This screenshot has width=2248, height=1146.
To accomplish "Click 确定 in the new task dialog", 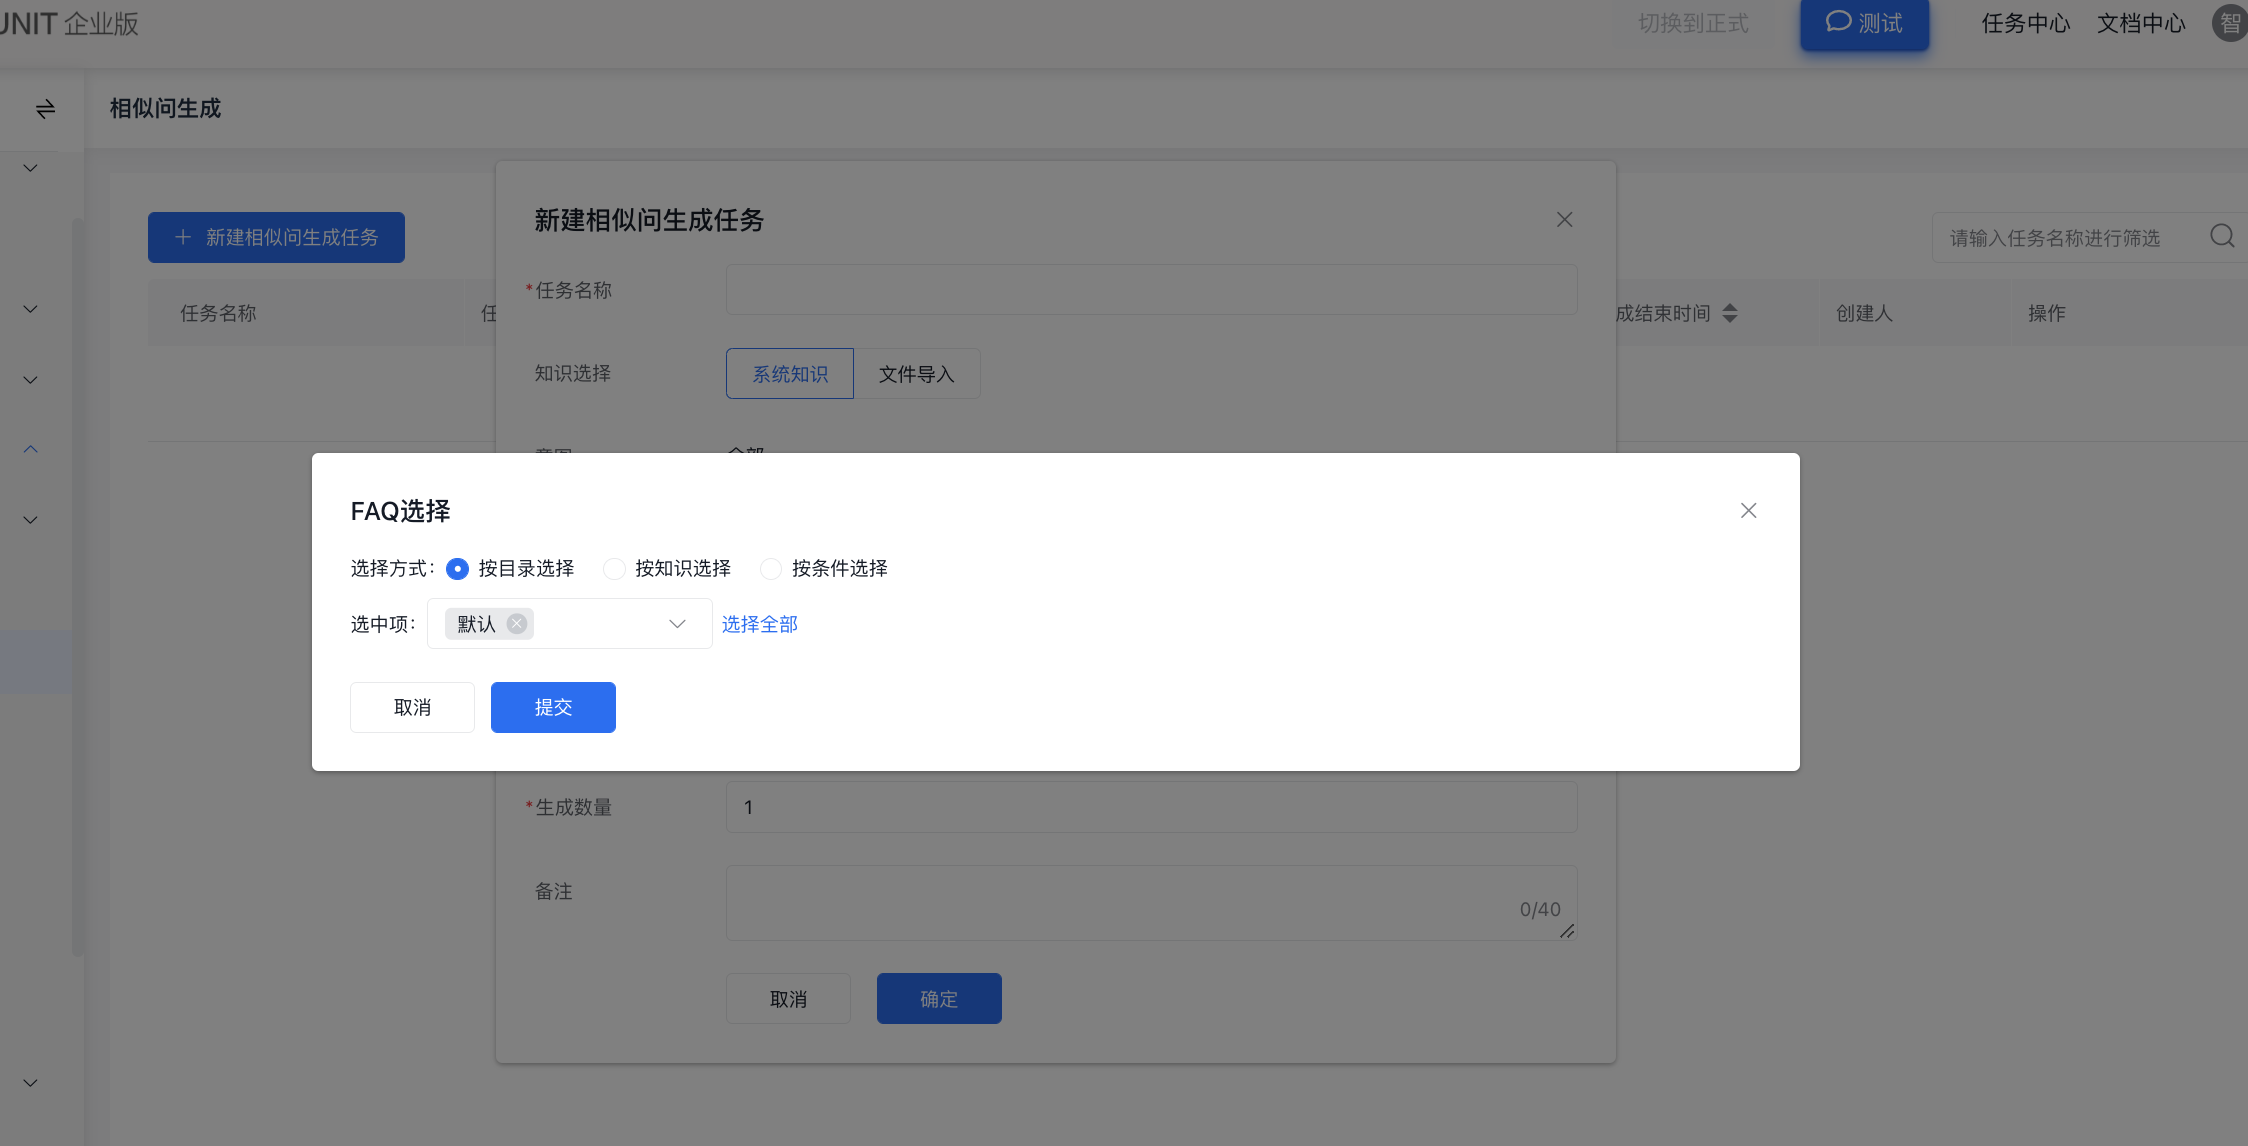I will tap(939, 998).
